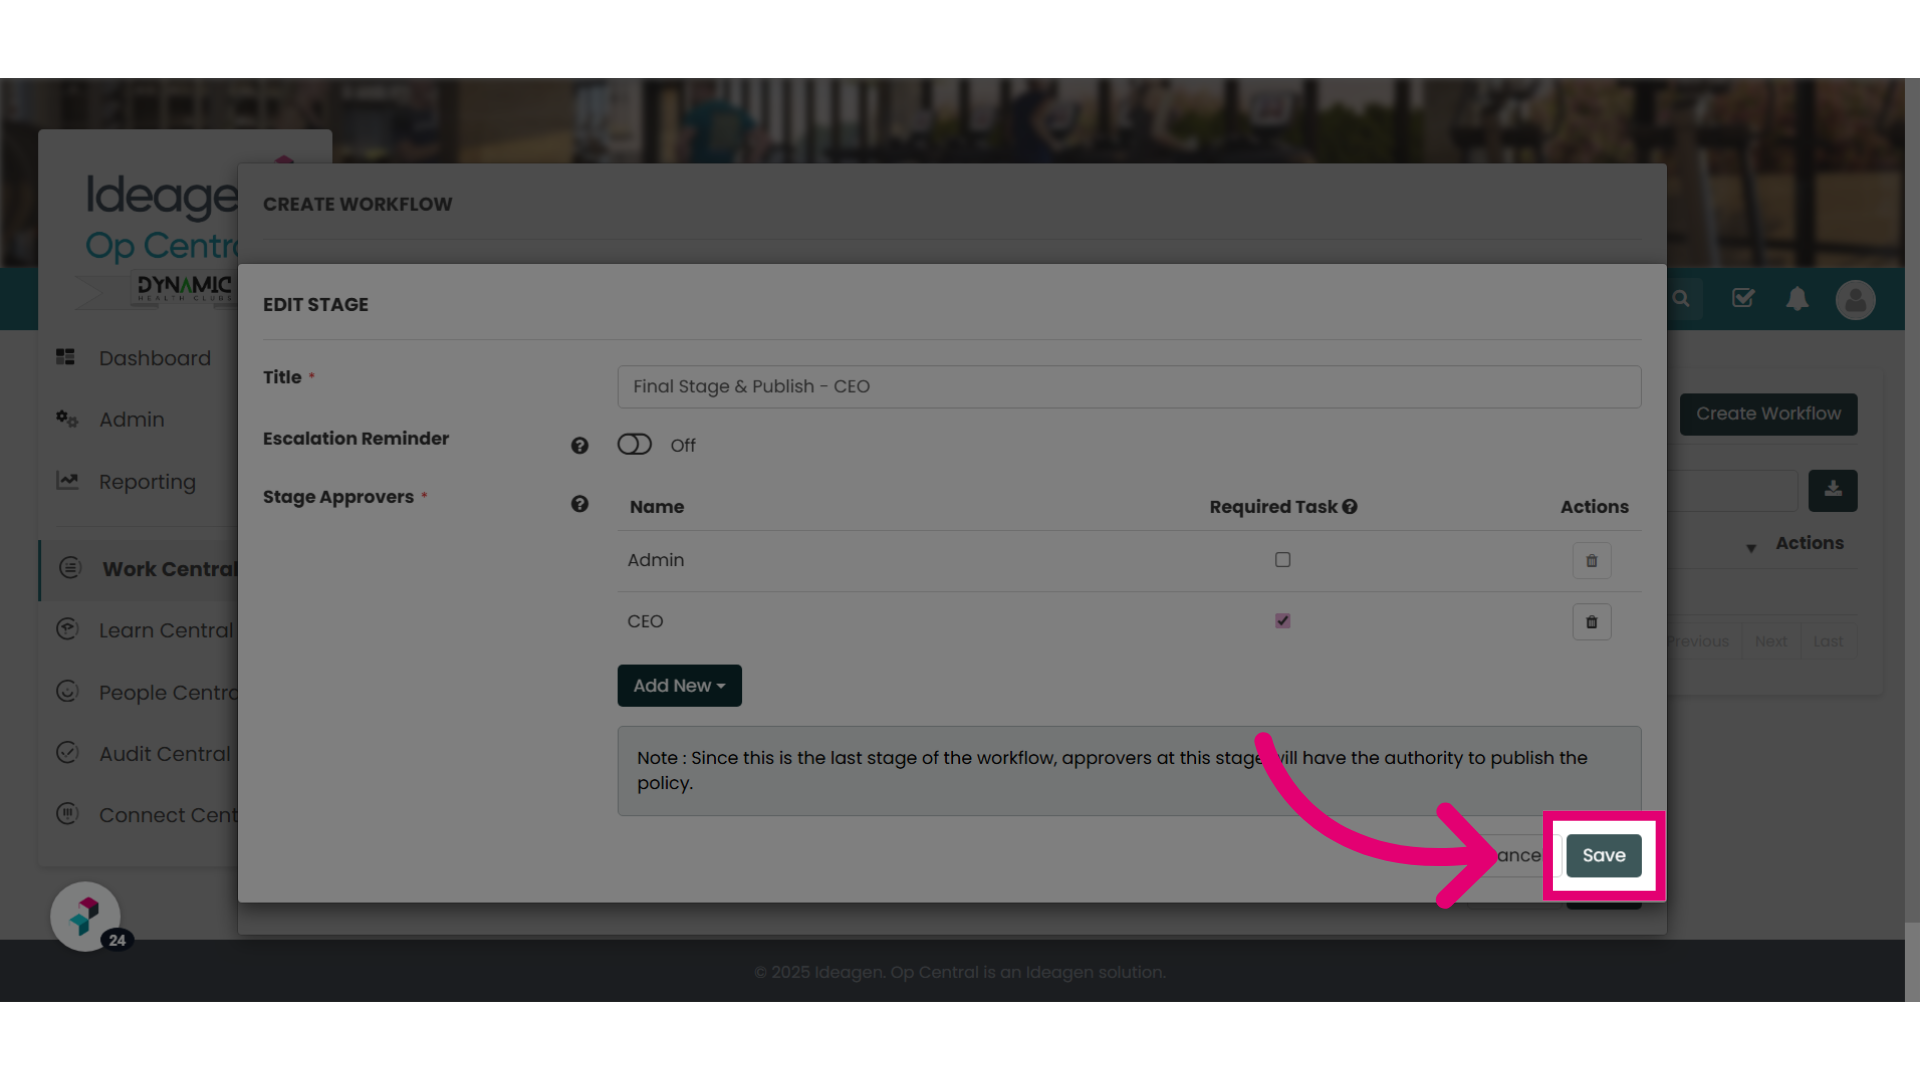Open the notifications bell
The height and width of the screenshot is (1080, 1920).
1797,299
